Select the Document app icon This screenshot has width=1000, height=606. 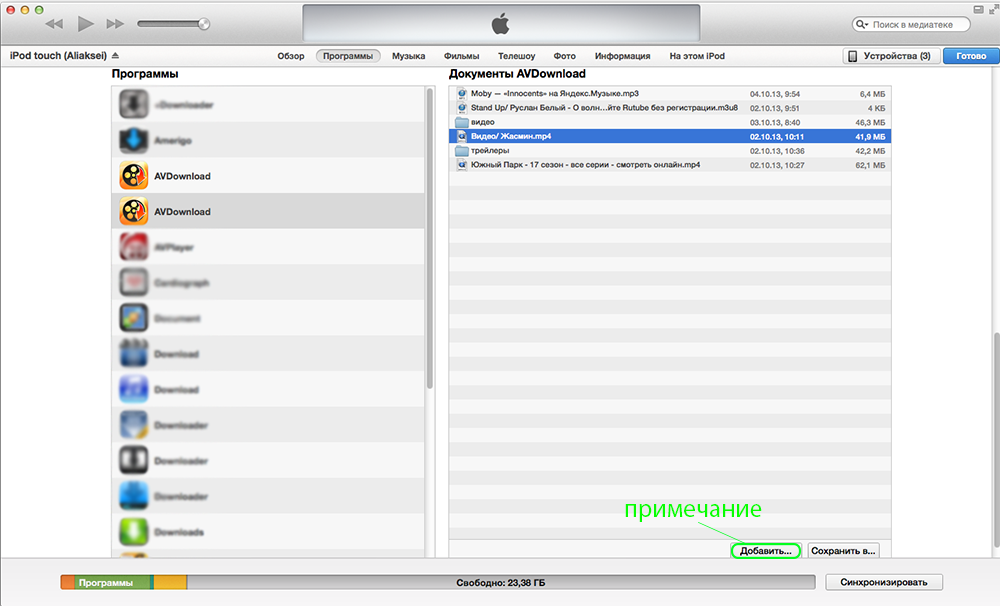click(x=133, y=318)
